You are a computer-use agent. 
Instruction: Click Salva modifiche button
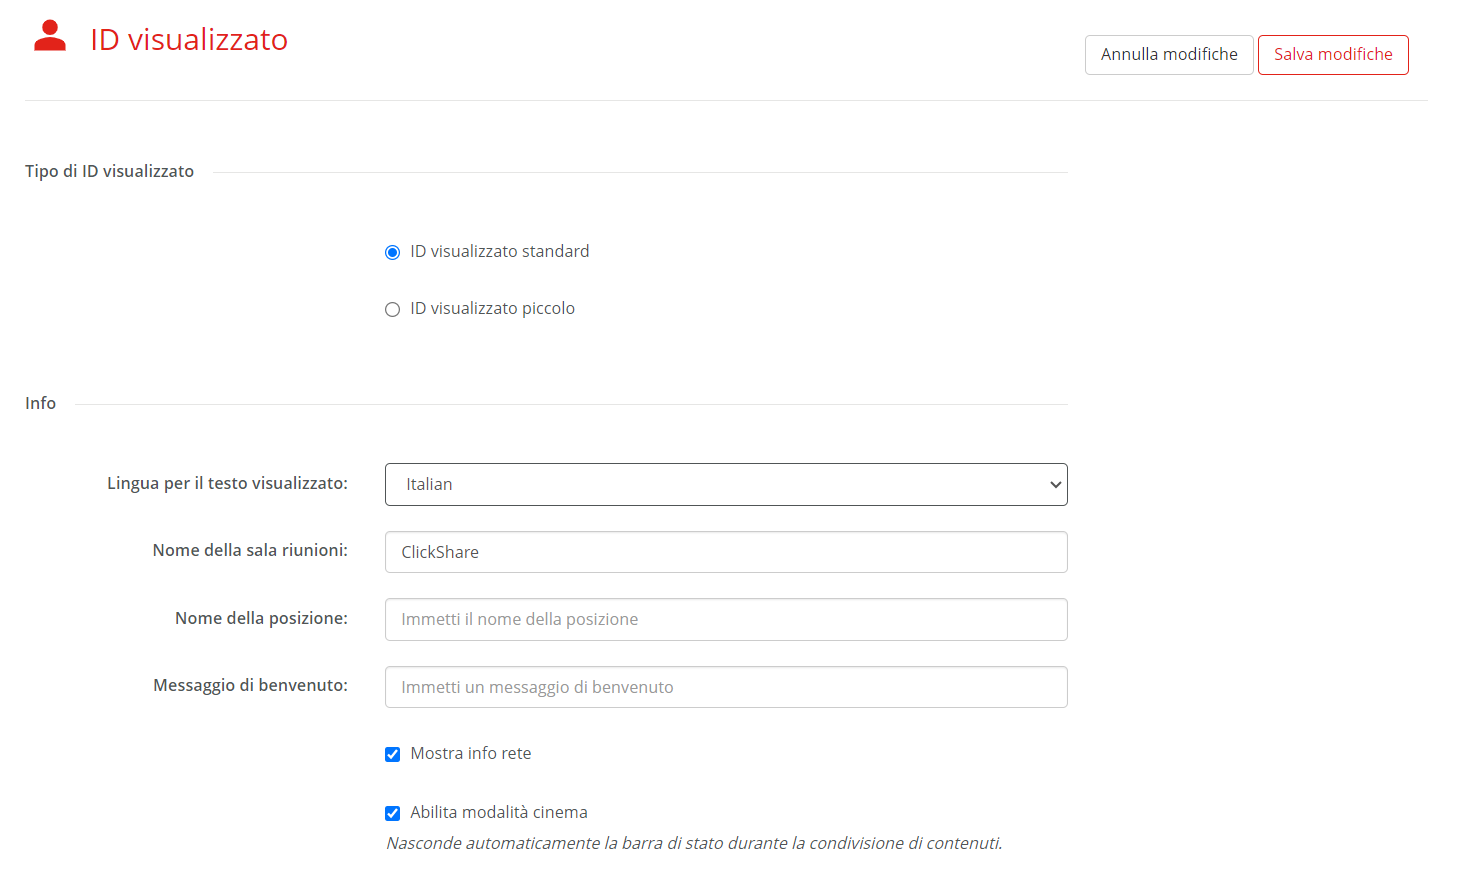pos(1333,55)
